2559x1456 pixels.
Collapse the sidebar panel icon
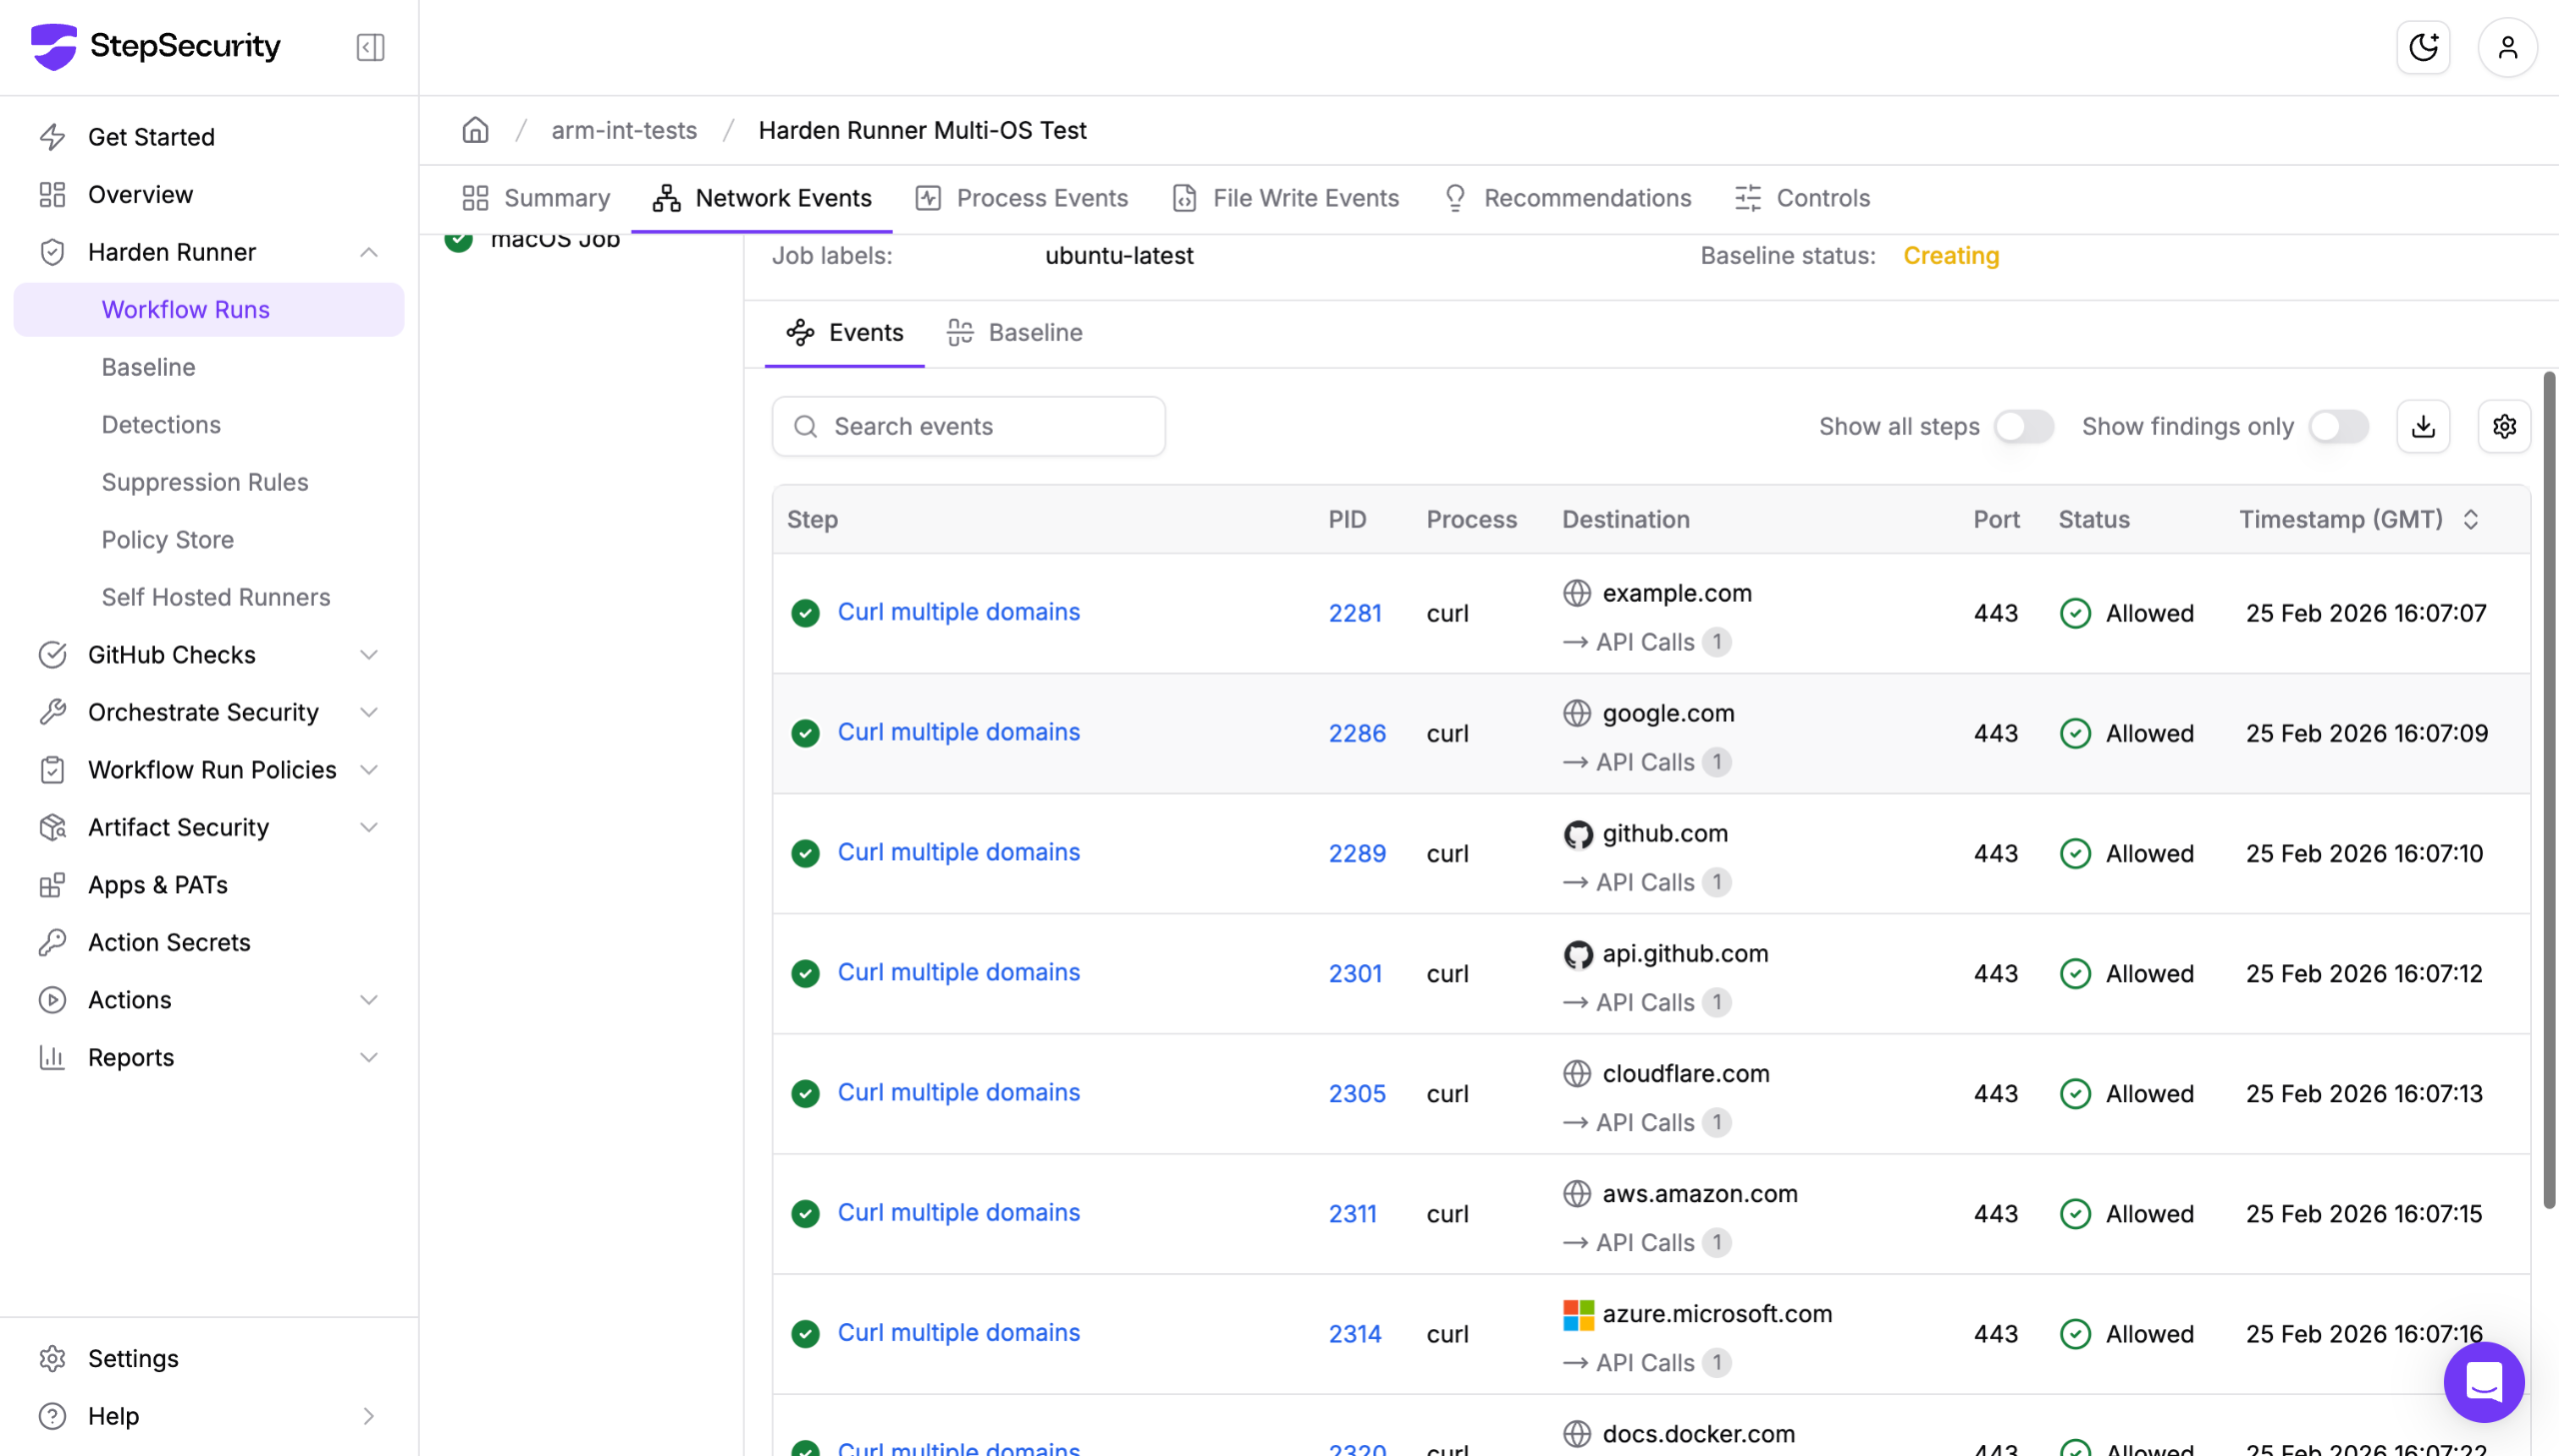370,47
